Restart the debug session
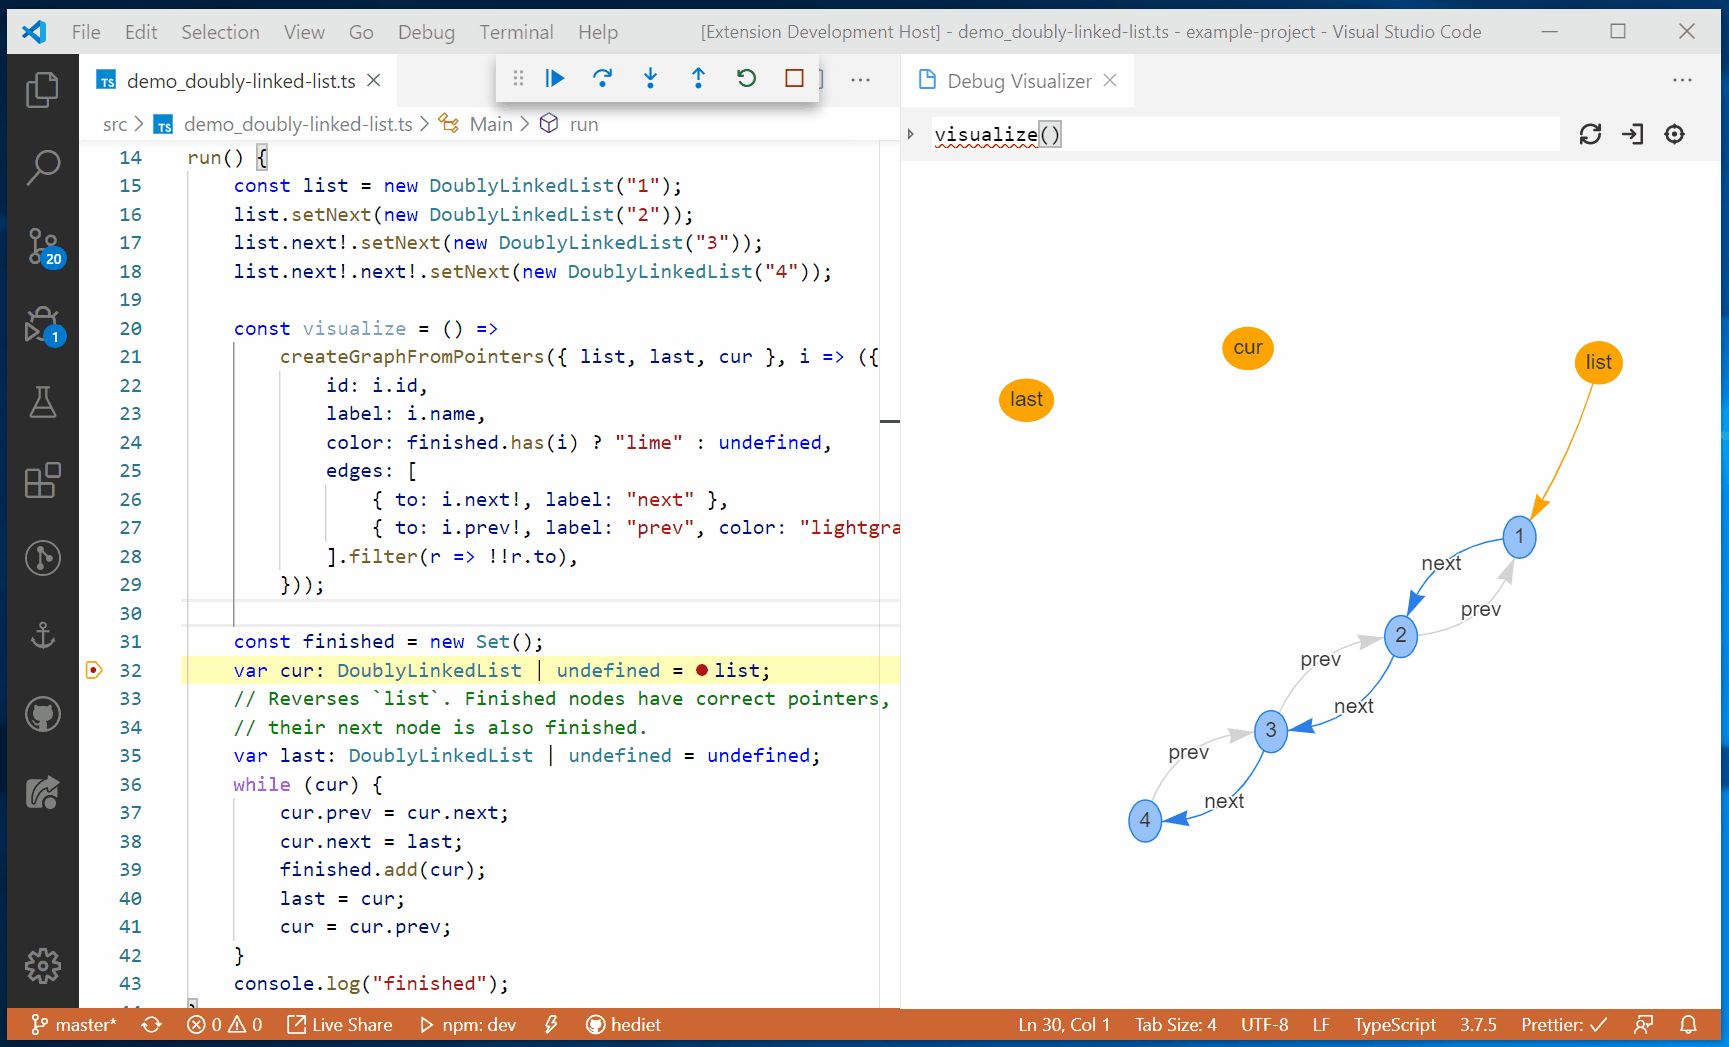This screenshot has height=1047, width=1729. (x=746, y=78)
